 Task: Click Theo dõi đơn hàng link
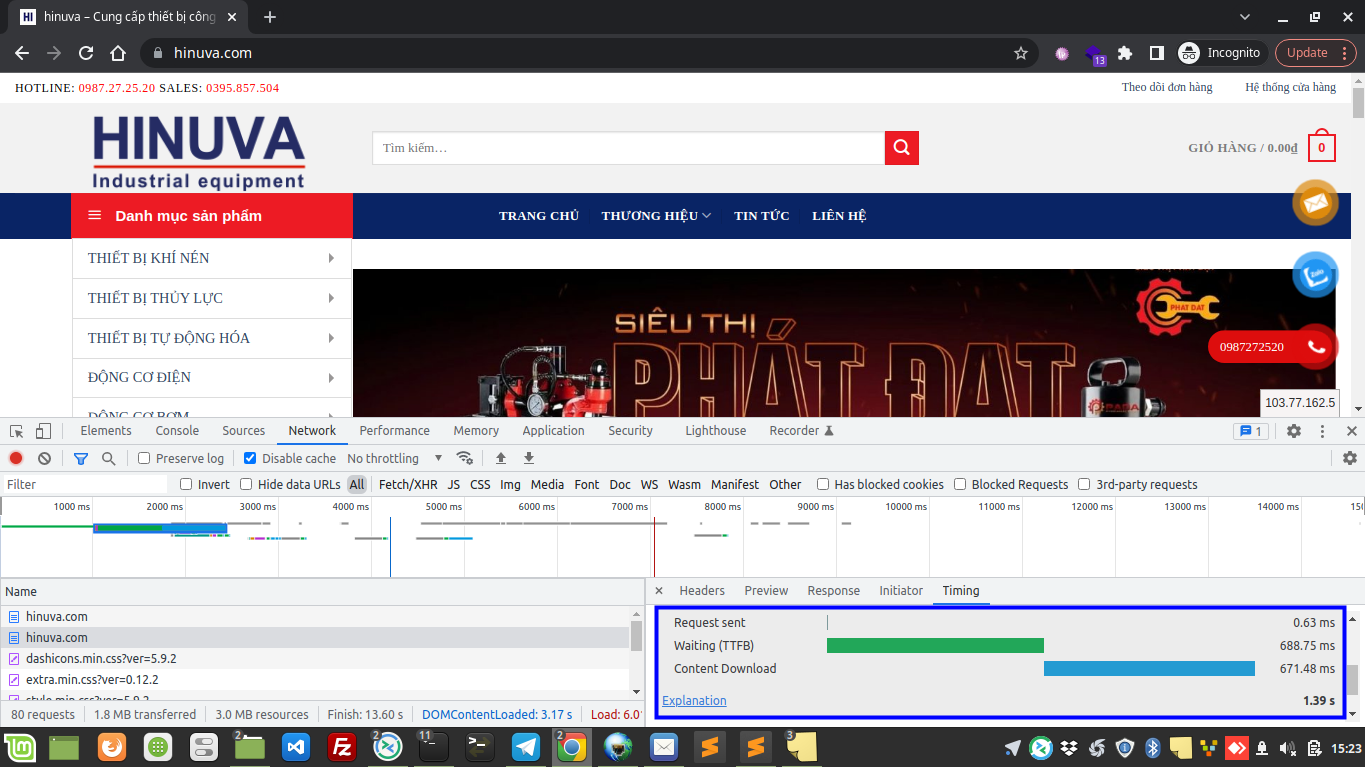pyautogui.click(x=1167, y=88)
